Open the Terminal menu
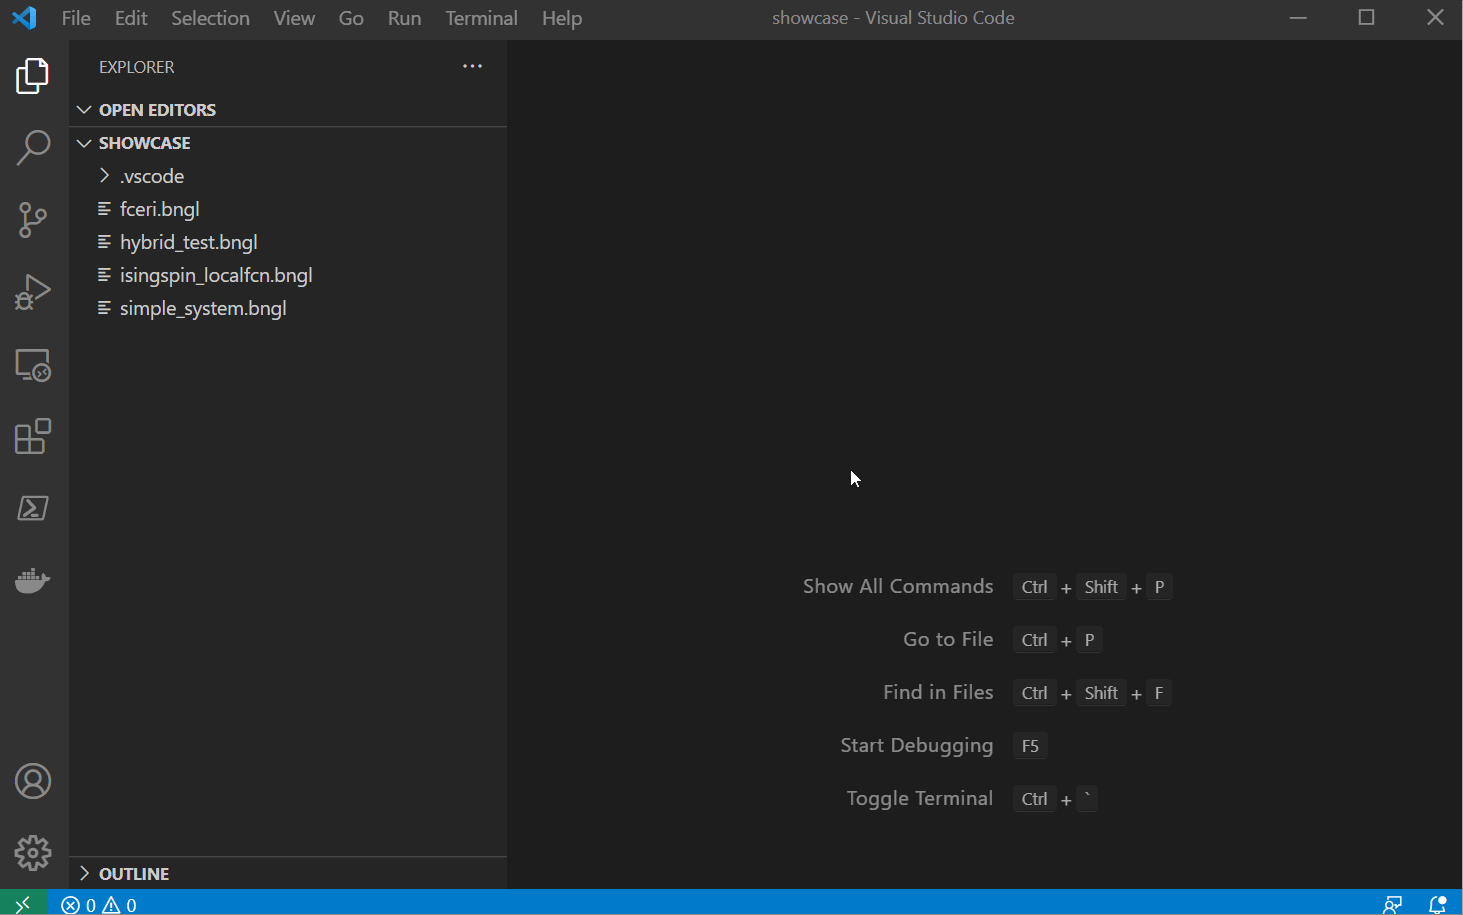This screenshot has height=915, width=1463. point(481,18)
